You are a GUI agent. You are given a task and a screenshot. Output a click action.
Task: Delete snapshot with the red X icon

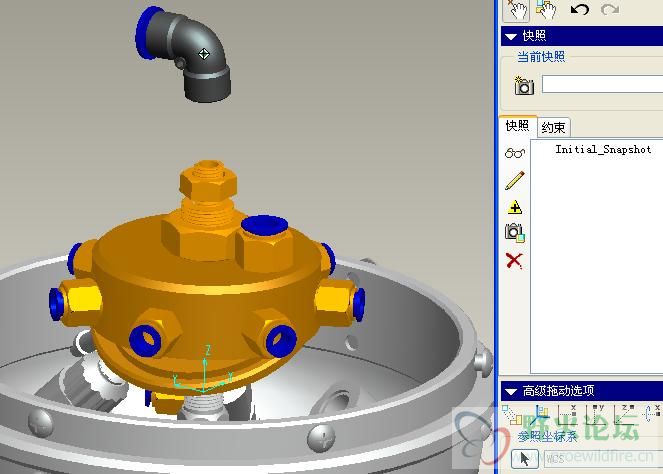pos(514,260)
